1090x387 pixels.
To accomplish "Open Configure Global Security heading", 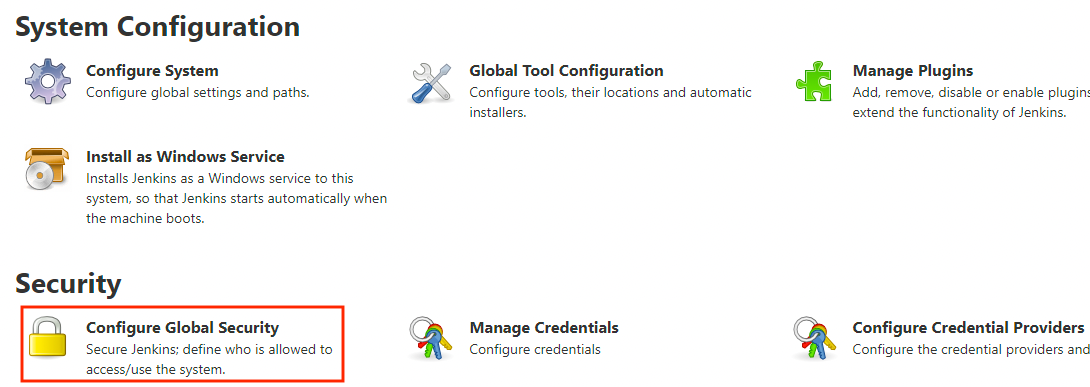I will click(x=182, y=328).
